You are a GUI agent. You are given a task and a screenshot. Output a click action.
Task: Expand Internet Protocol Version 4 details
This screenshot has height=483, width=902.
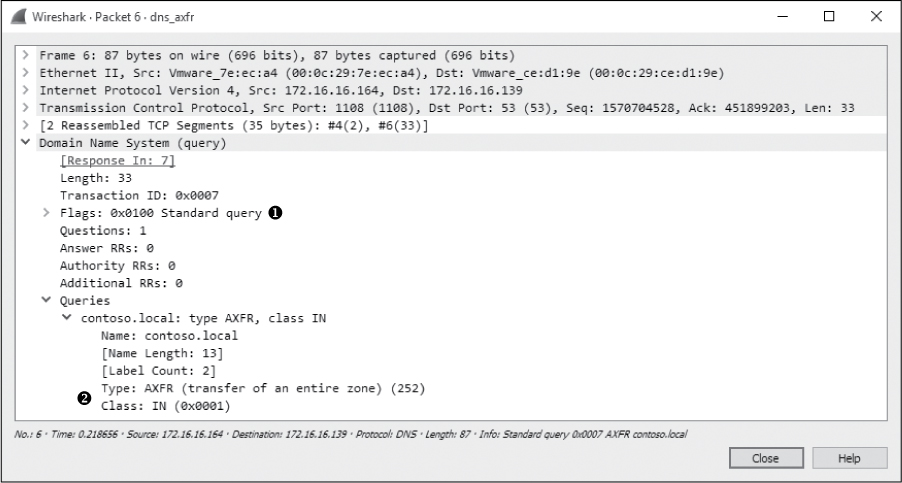point(27,91)
